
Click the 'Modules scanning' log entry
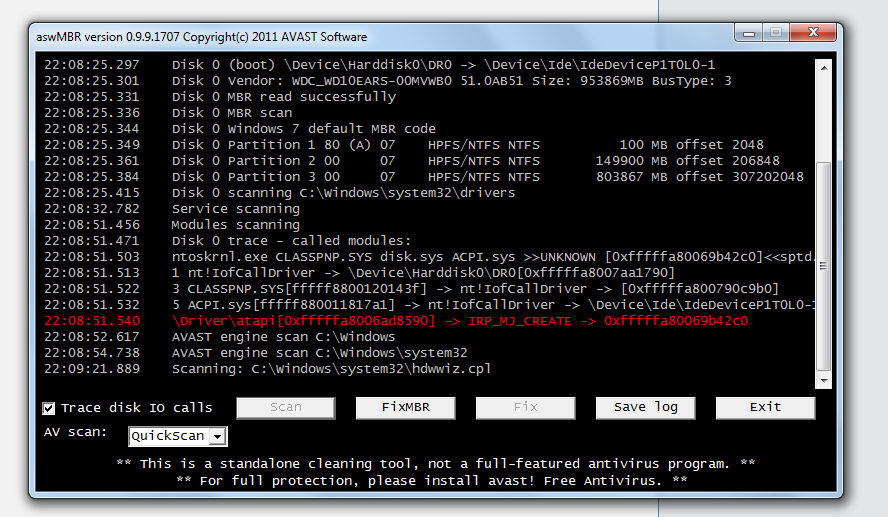point(172,225)
